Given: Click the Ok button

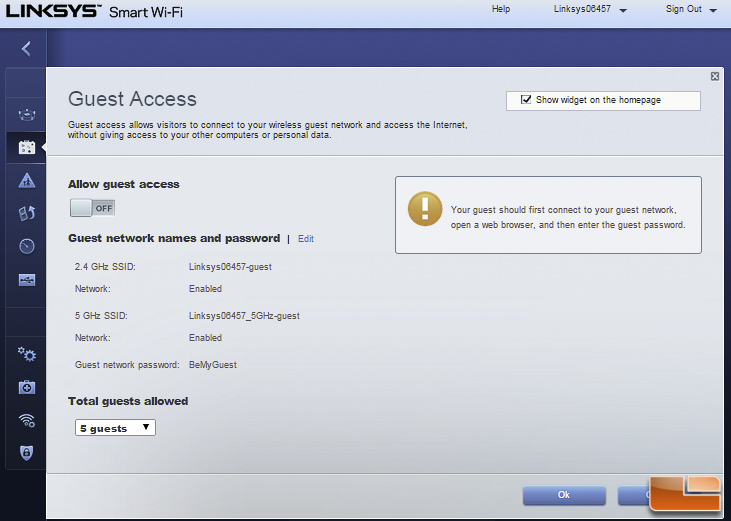Looking at the screenshot, I should [564, 495].
